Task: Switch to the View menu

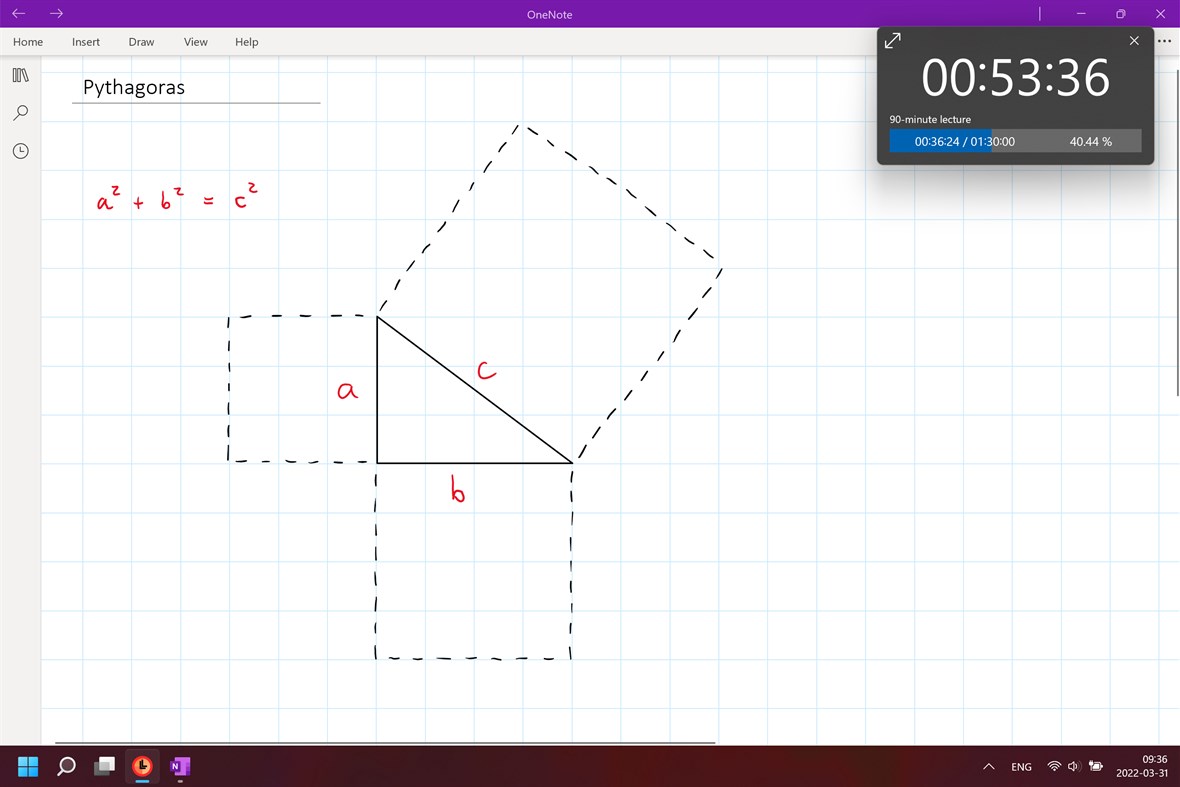Action: (195, 42)
